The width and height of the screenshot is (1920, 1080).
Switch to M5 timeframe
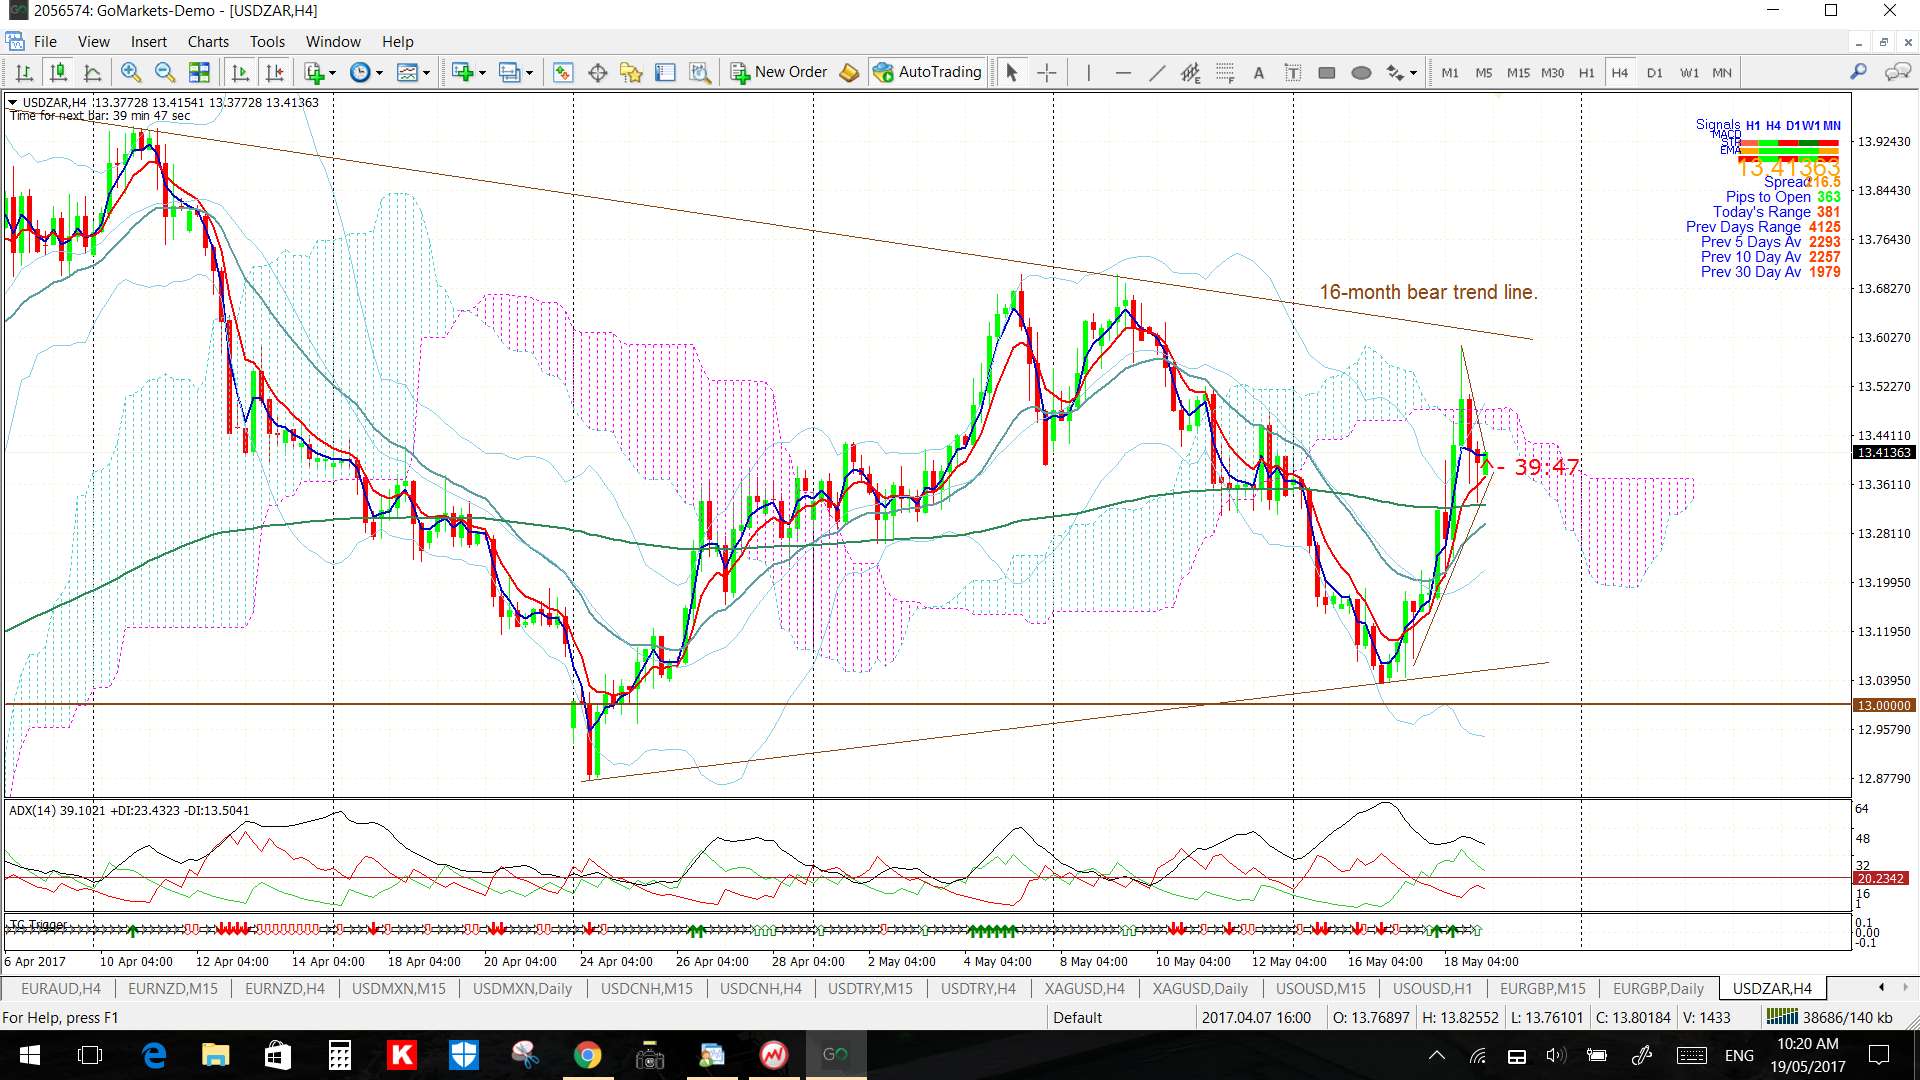click(1484, 72)
